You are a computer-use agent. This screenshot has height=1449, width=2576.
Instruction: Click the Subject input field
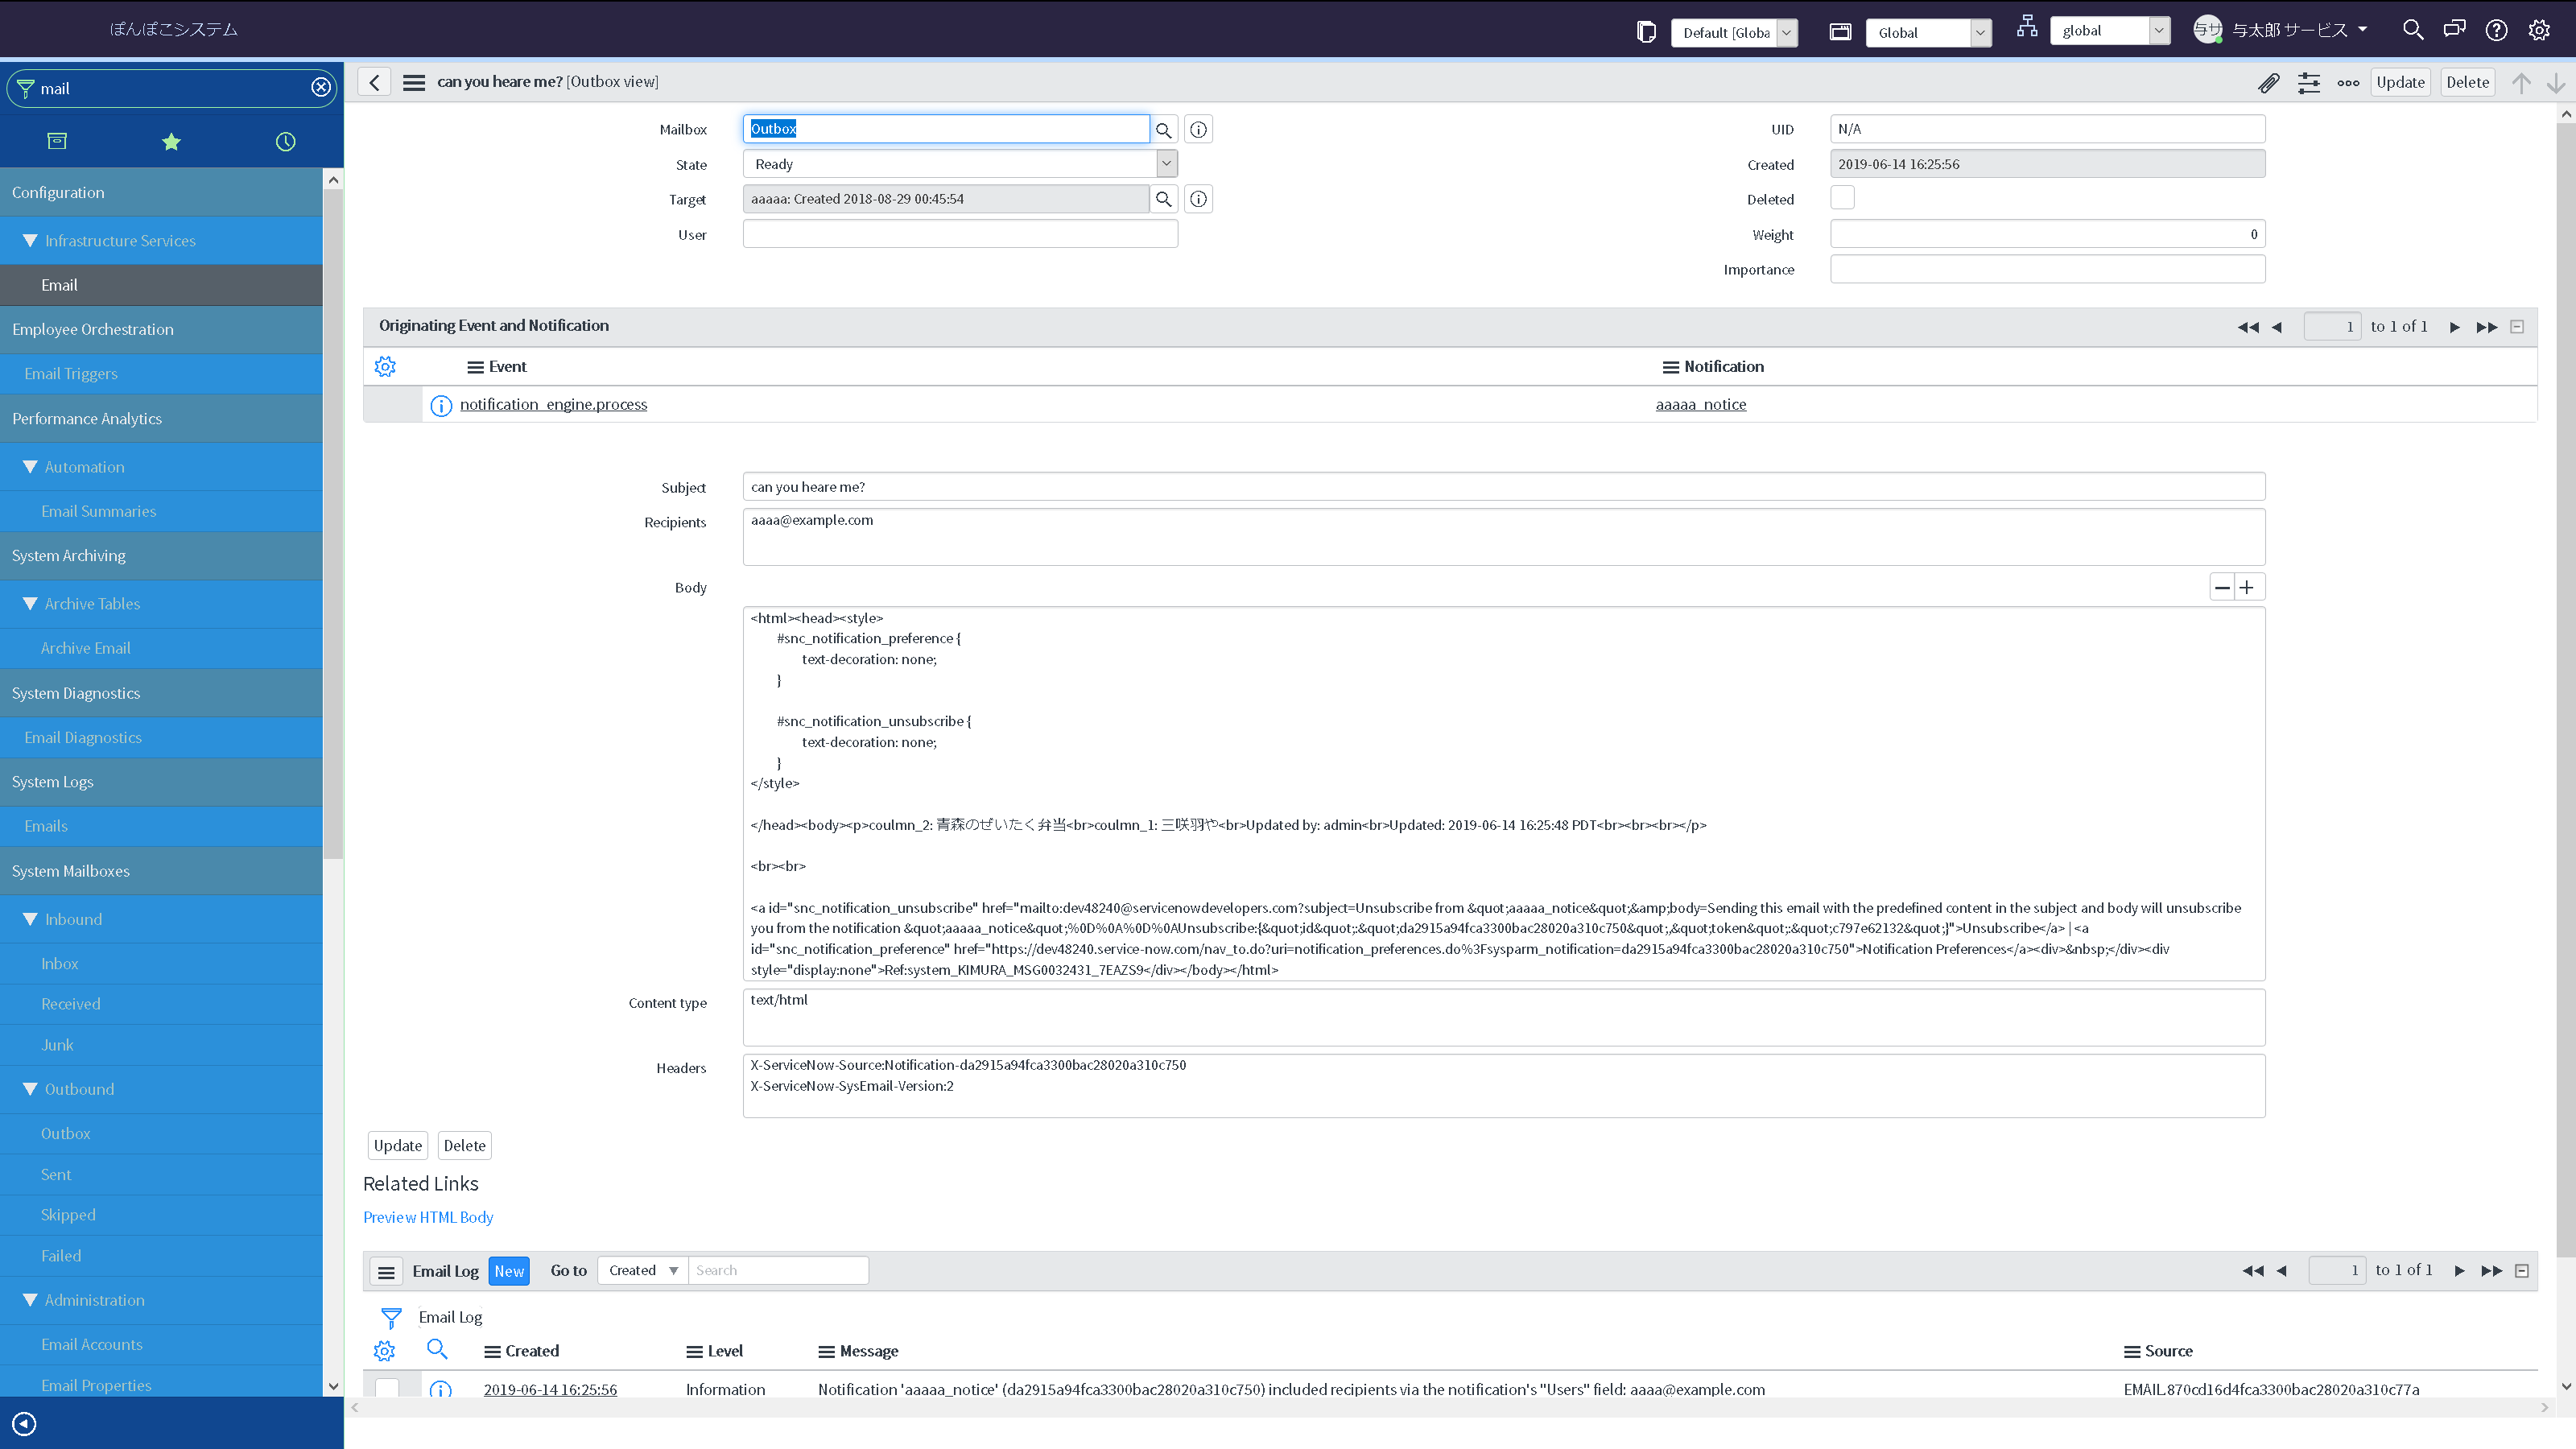pos(1502,487)
